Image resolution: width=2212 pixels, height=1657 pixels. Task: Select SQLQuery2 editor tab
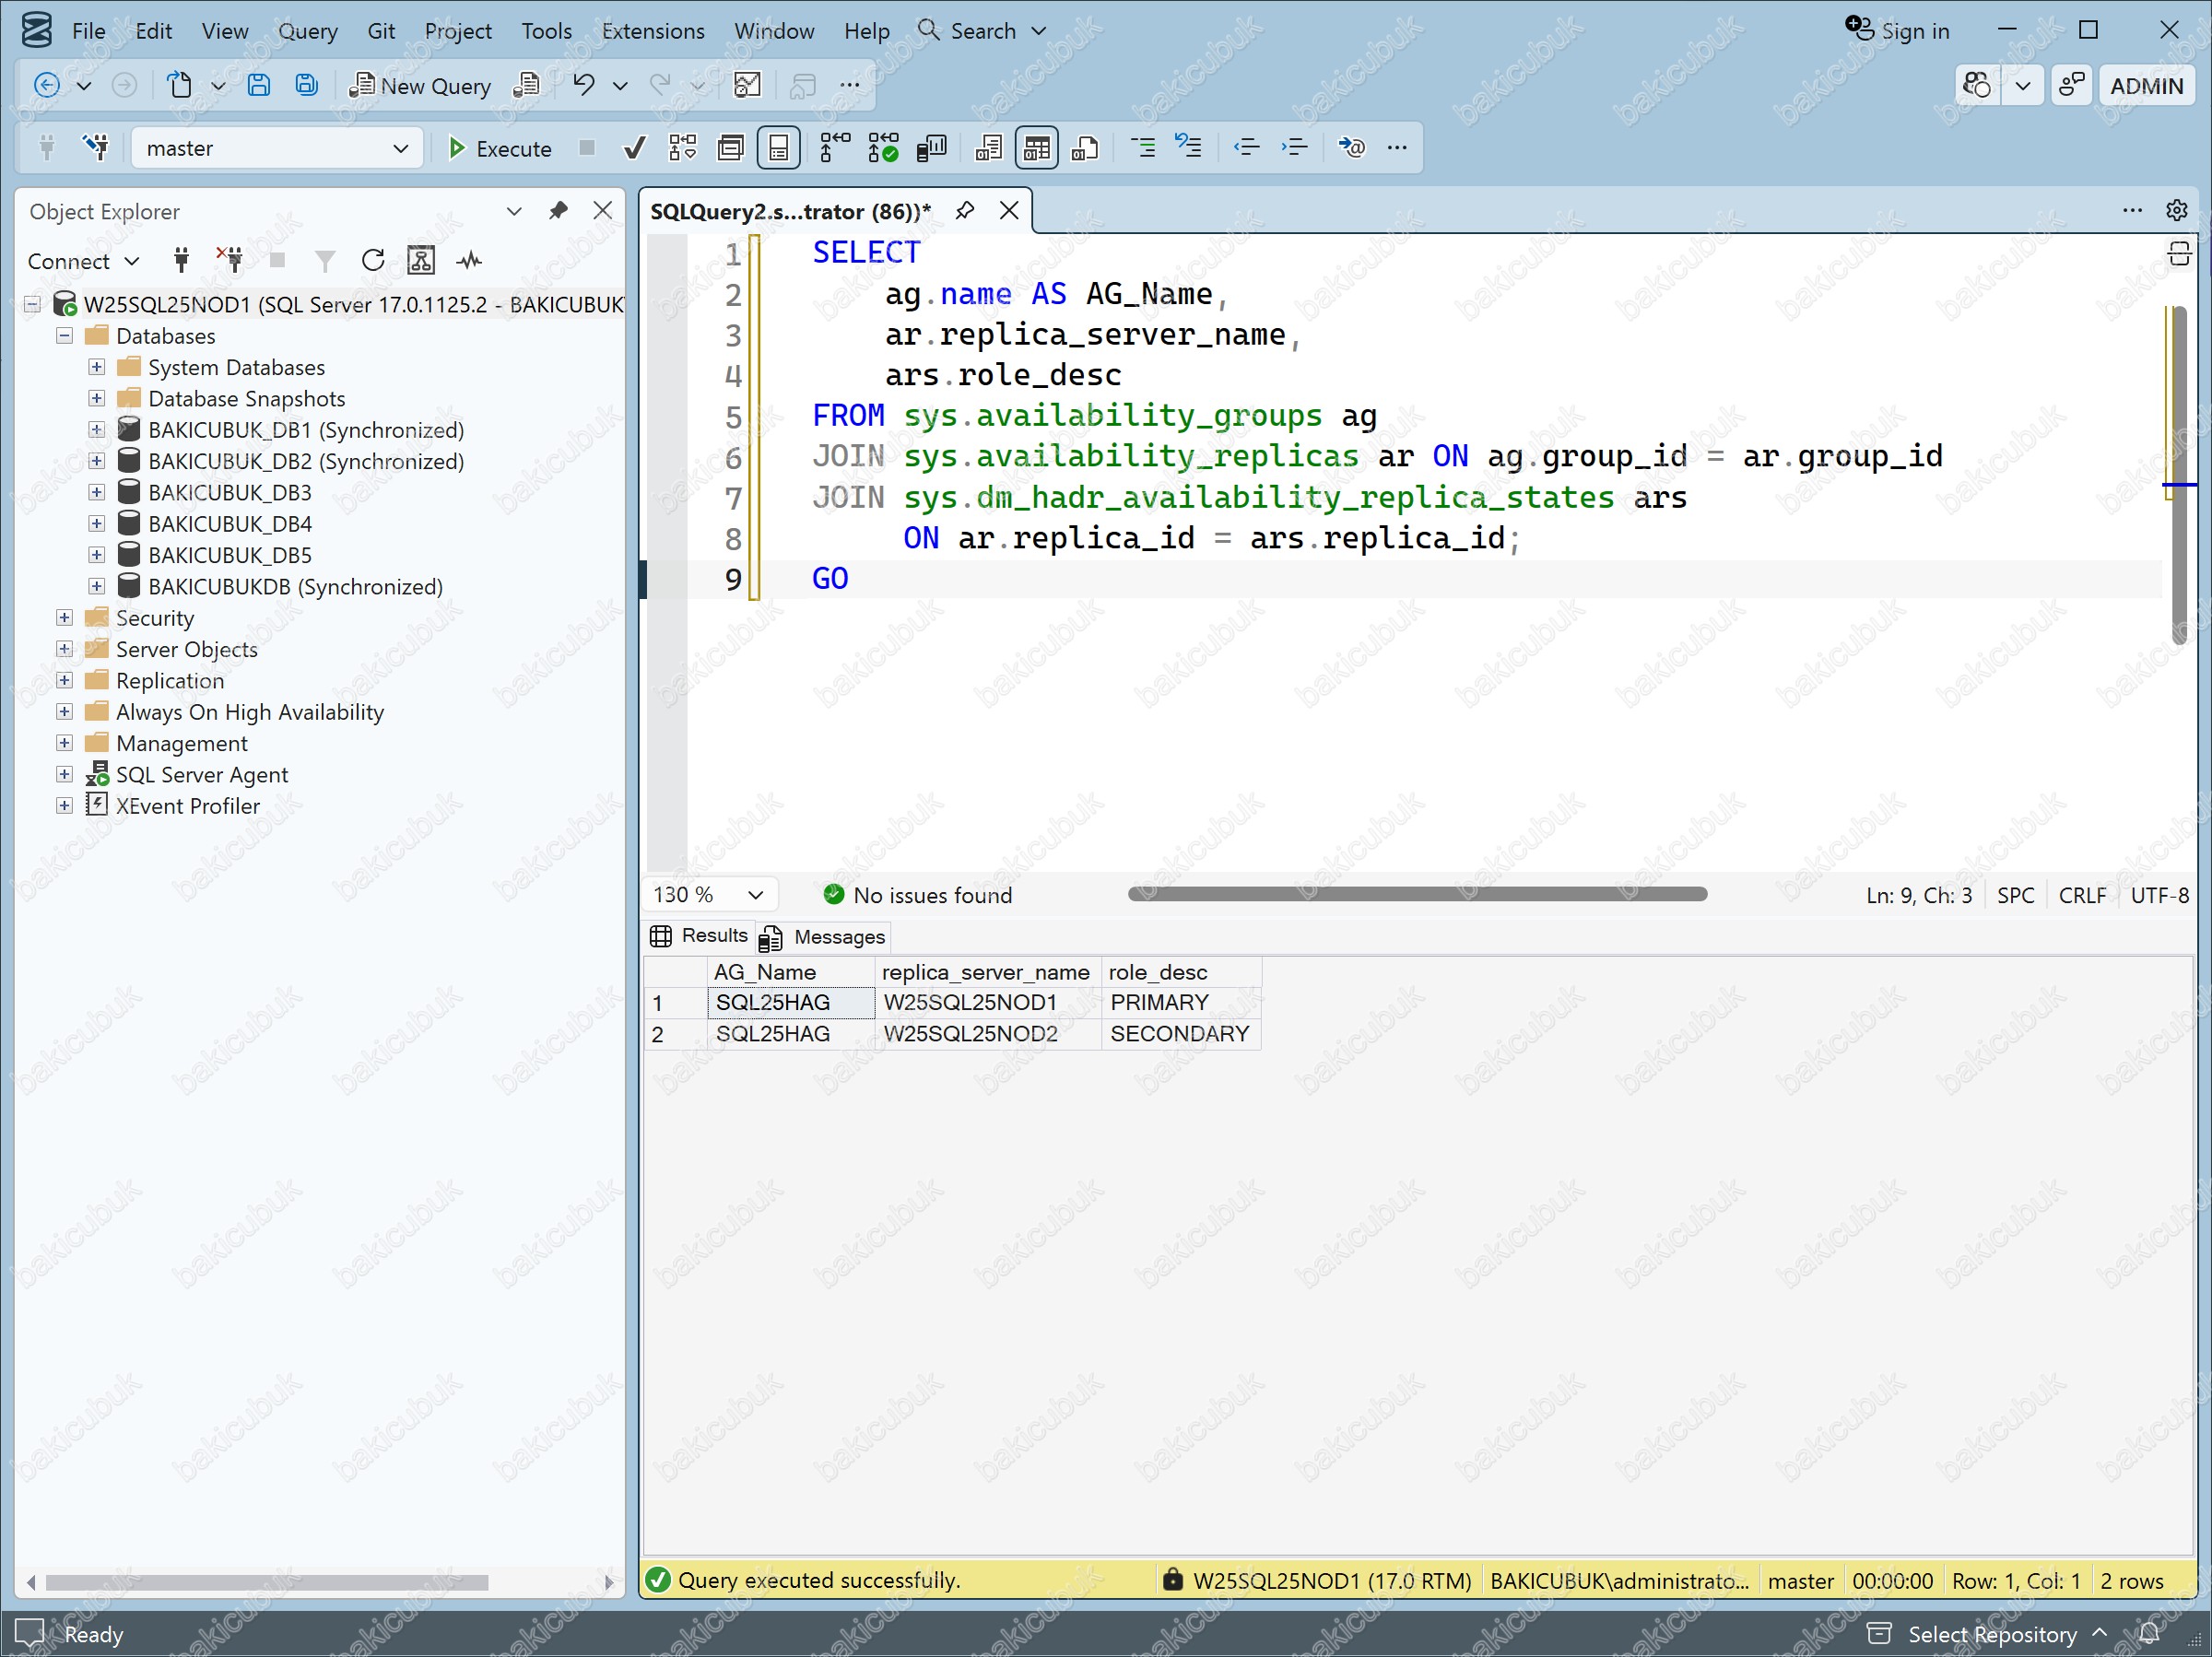pos(790,211)
